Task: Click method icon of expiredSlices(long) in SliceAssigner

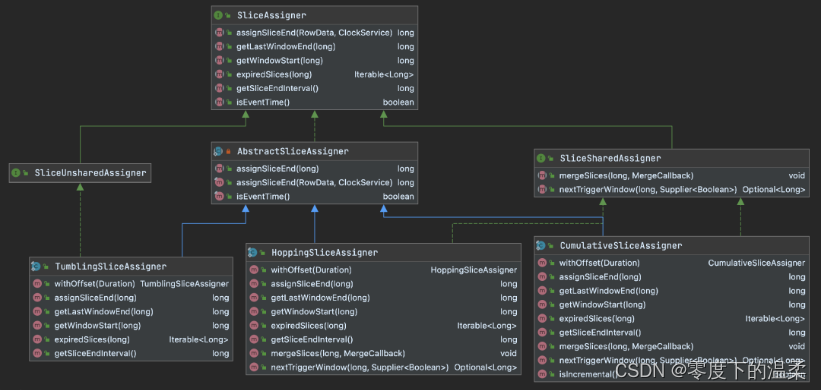Action: [x=219, y=74]
